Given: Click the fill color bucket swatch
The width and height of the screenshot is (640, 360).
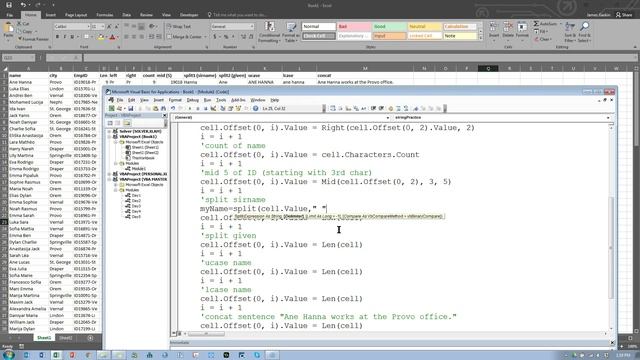Looking at the screenshot, I should (101, 37).
